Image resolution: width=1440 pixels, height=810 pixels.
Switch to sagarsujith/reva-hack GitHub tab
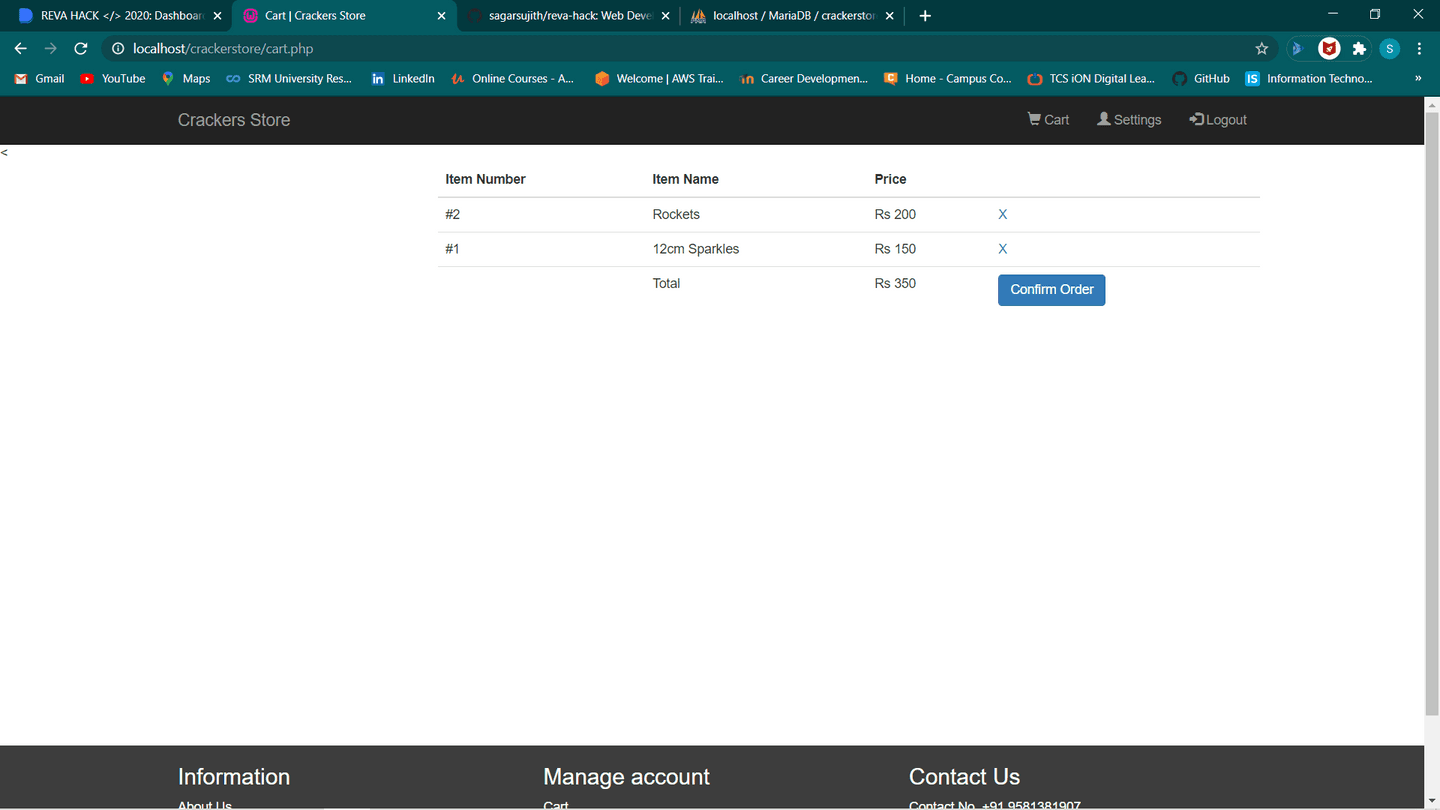point(568,16)
